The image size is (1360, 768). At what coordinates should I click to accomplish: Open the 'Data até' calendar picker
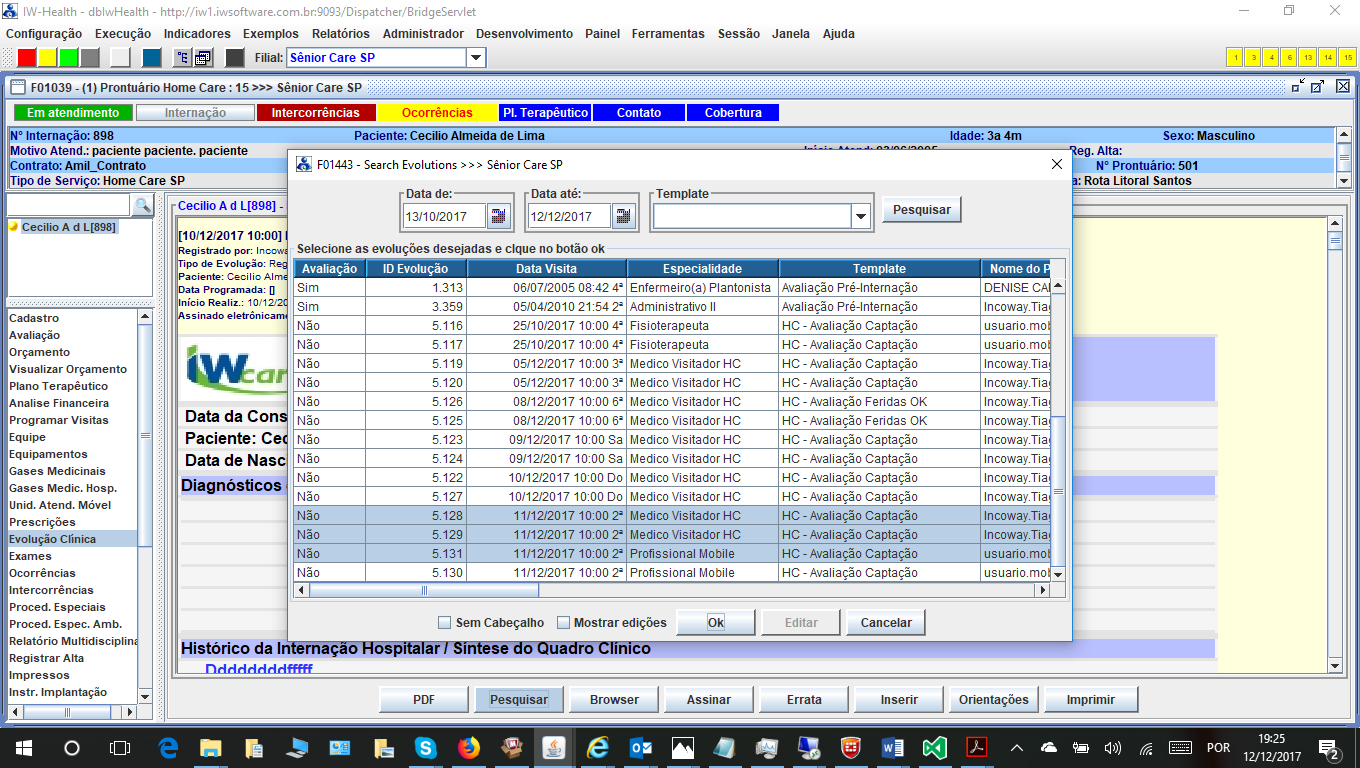point(624,215)
